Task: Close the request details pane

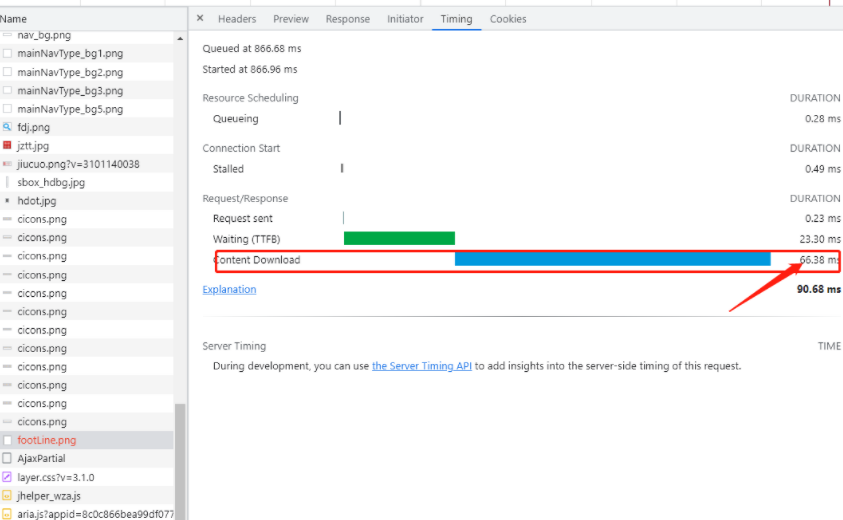Action: point(200,18)
